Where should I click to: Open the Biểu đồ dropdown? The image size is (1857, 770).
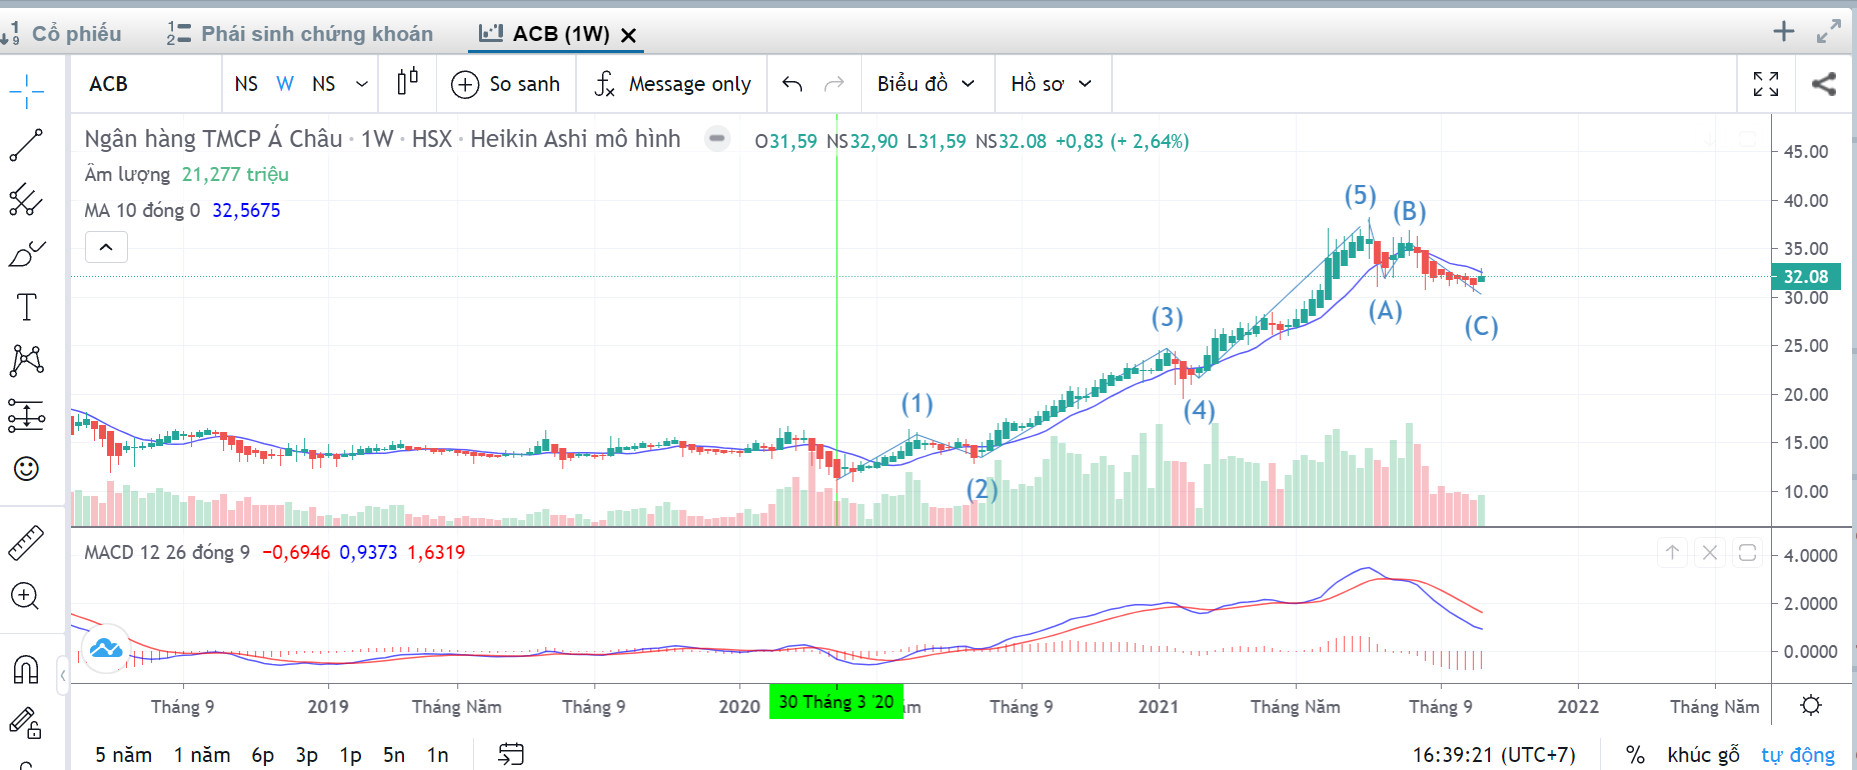[x=926, y=84]
